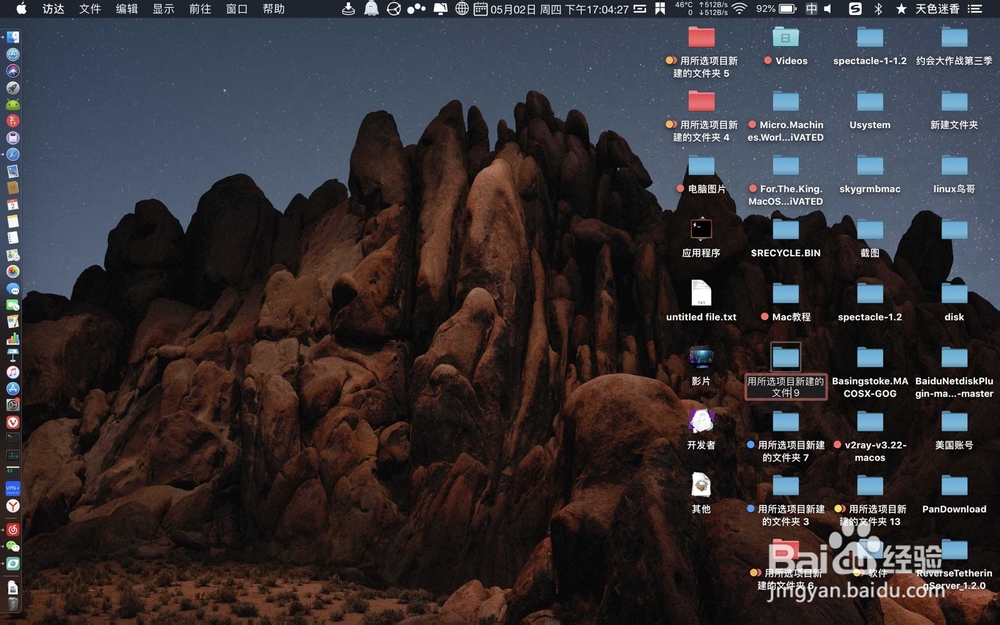Switch the 中 input method indicator
Viewport: 1000px width, 625px height.
tap(811, 9)
